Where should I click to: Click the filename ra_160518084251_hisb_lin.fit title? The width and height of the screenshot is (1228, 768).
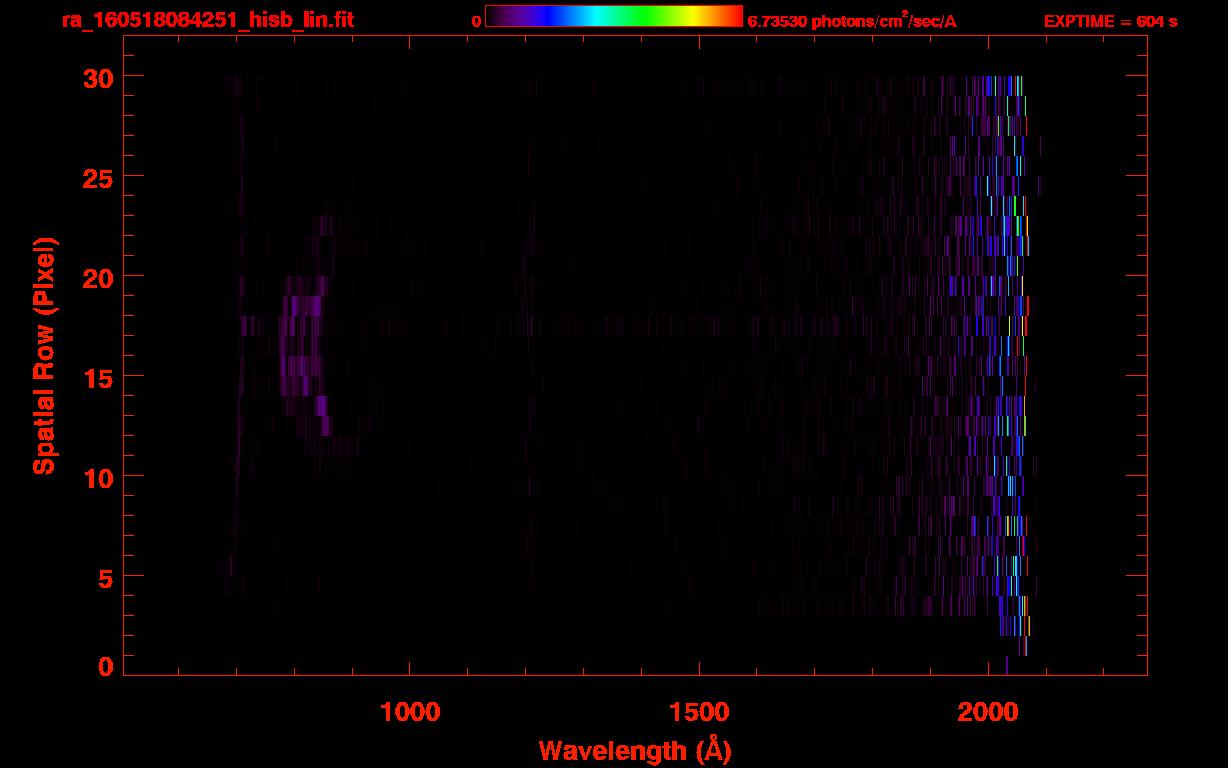(x=207, y=20)
